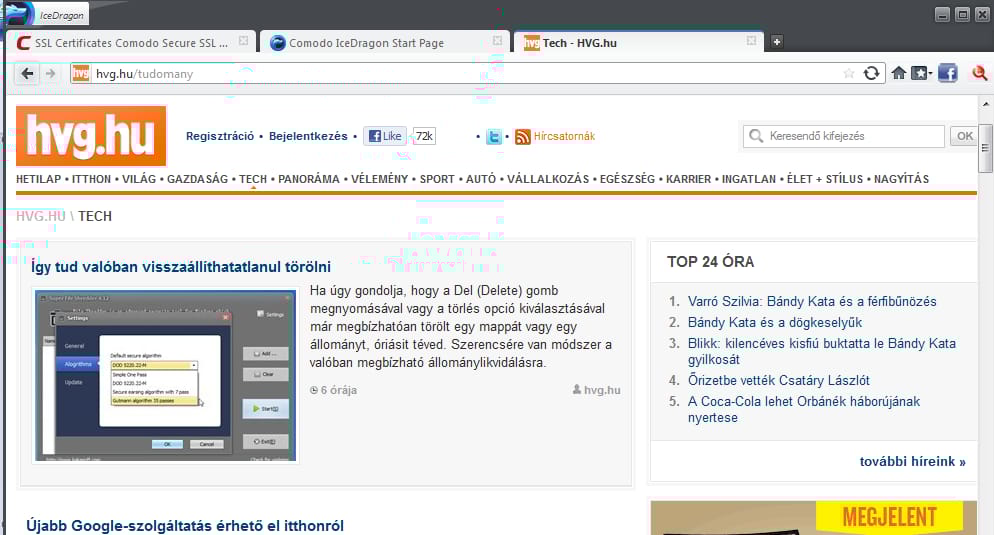994x535 pixels.
Task: Open the EGÉSZSÉG section
Action: [628, 179]
